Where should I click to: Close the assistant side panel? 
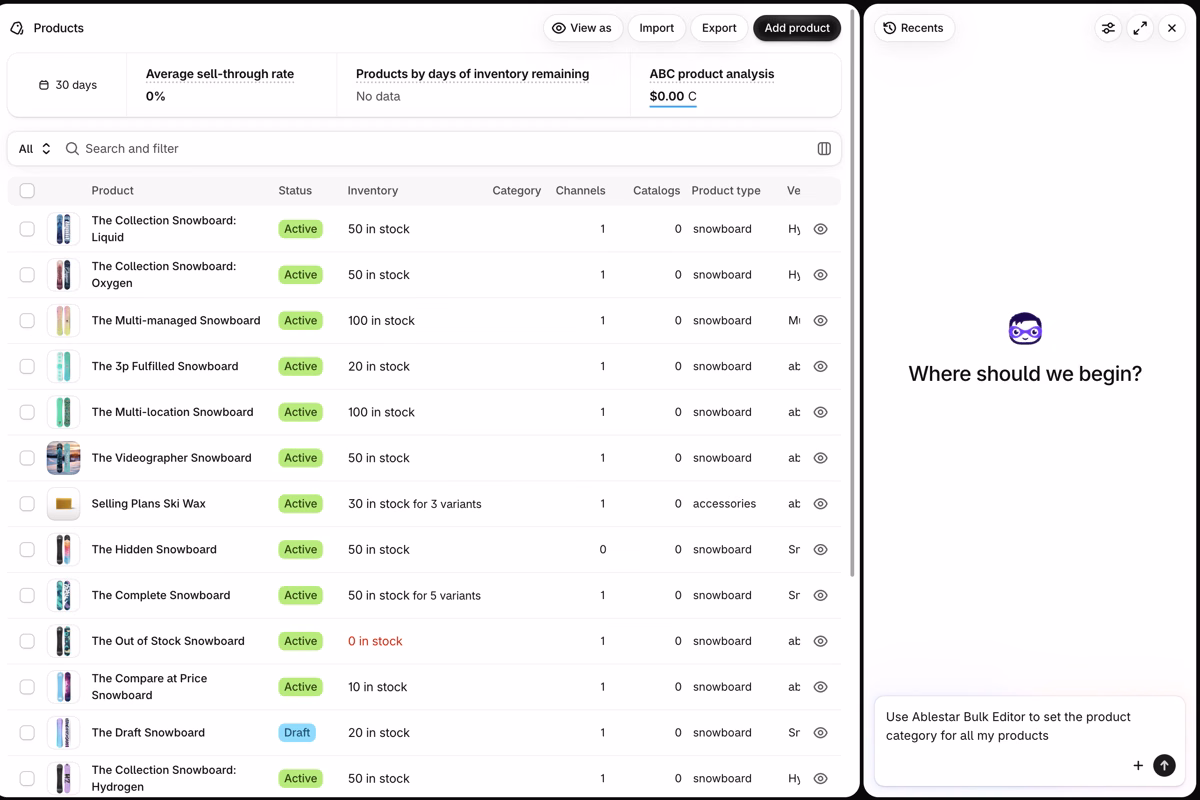tap(1172, 28)
